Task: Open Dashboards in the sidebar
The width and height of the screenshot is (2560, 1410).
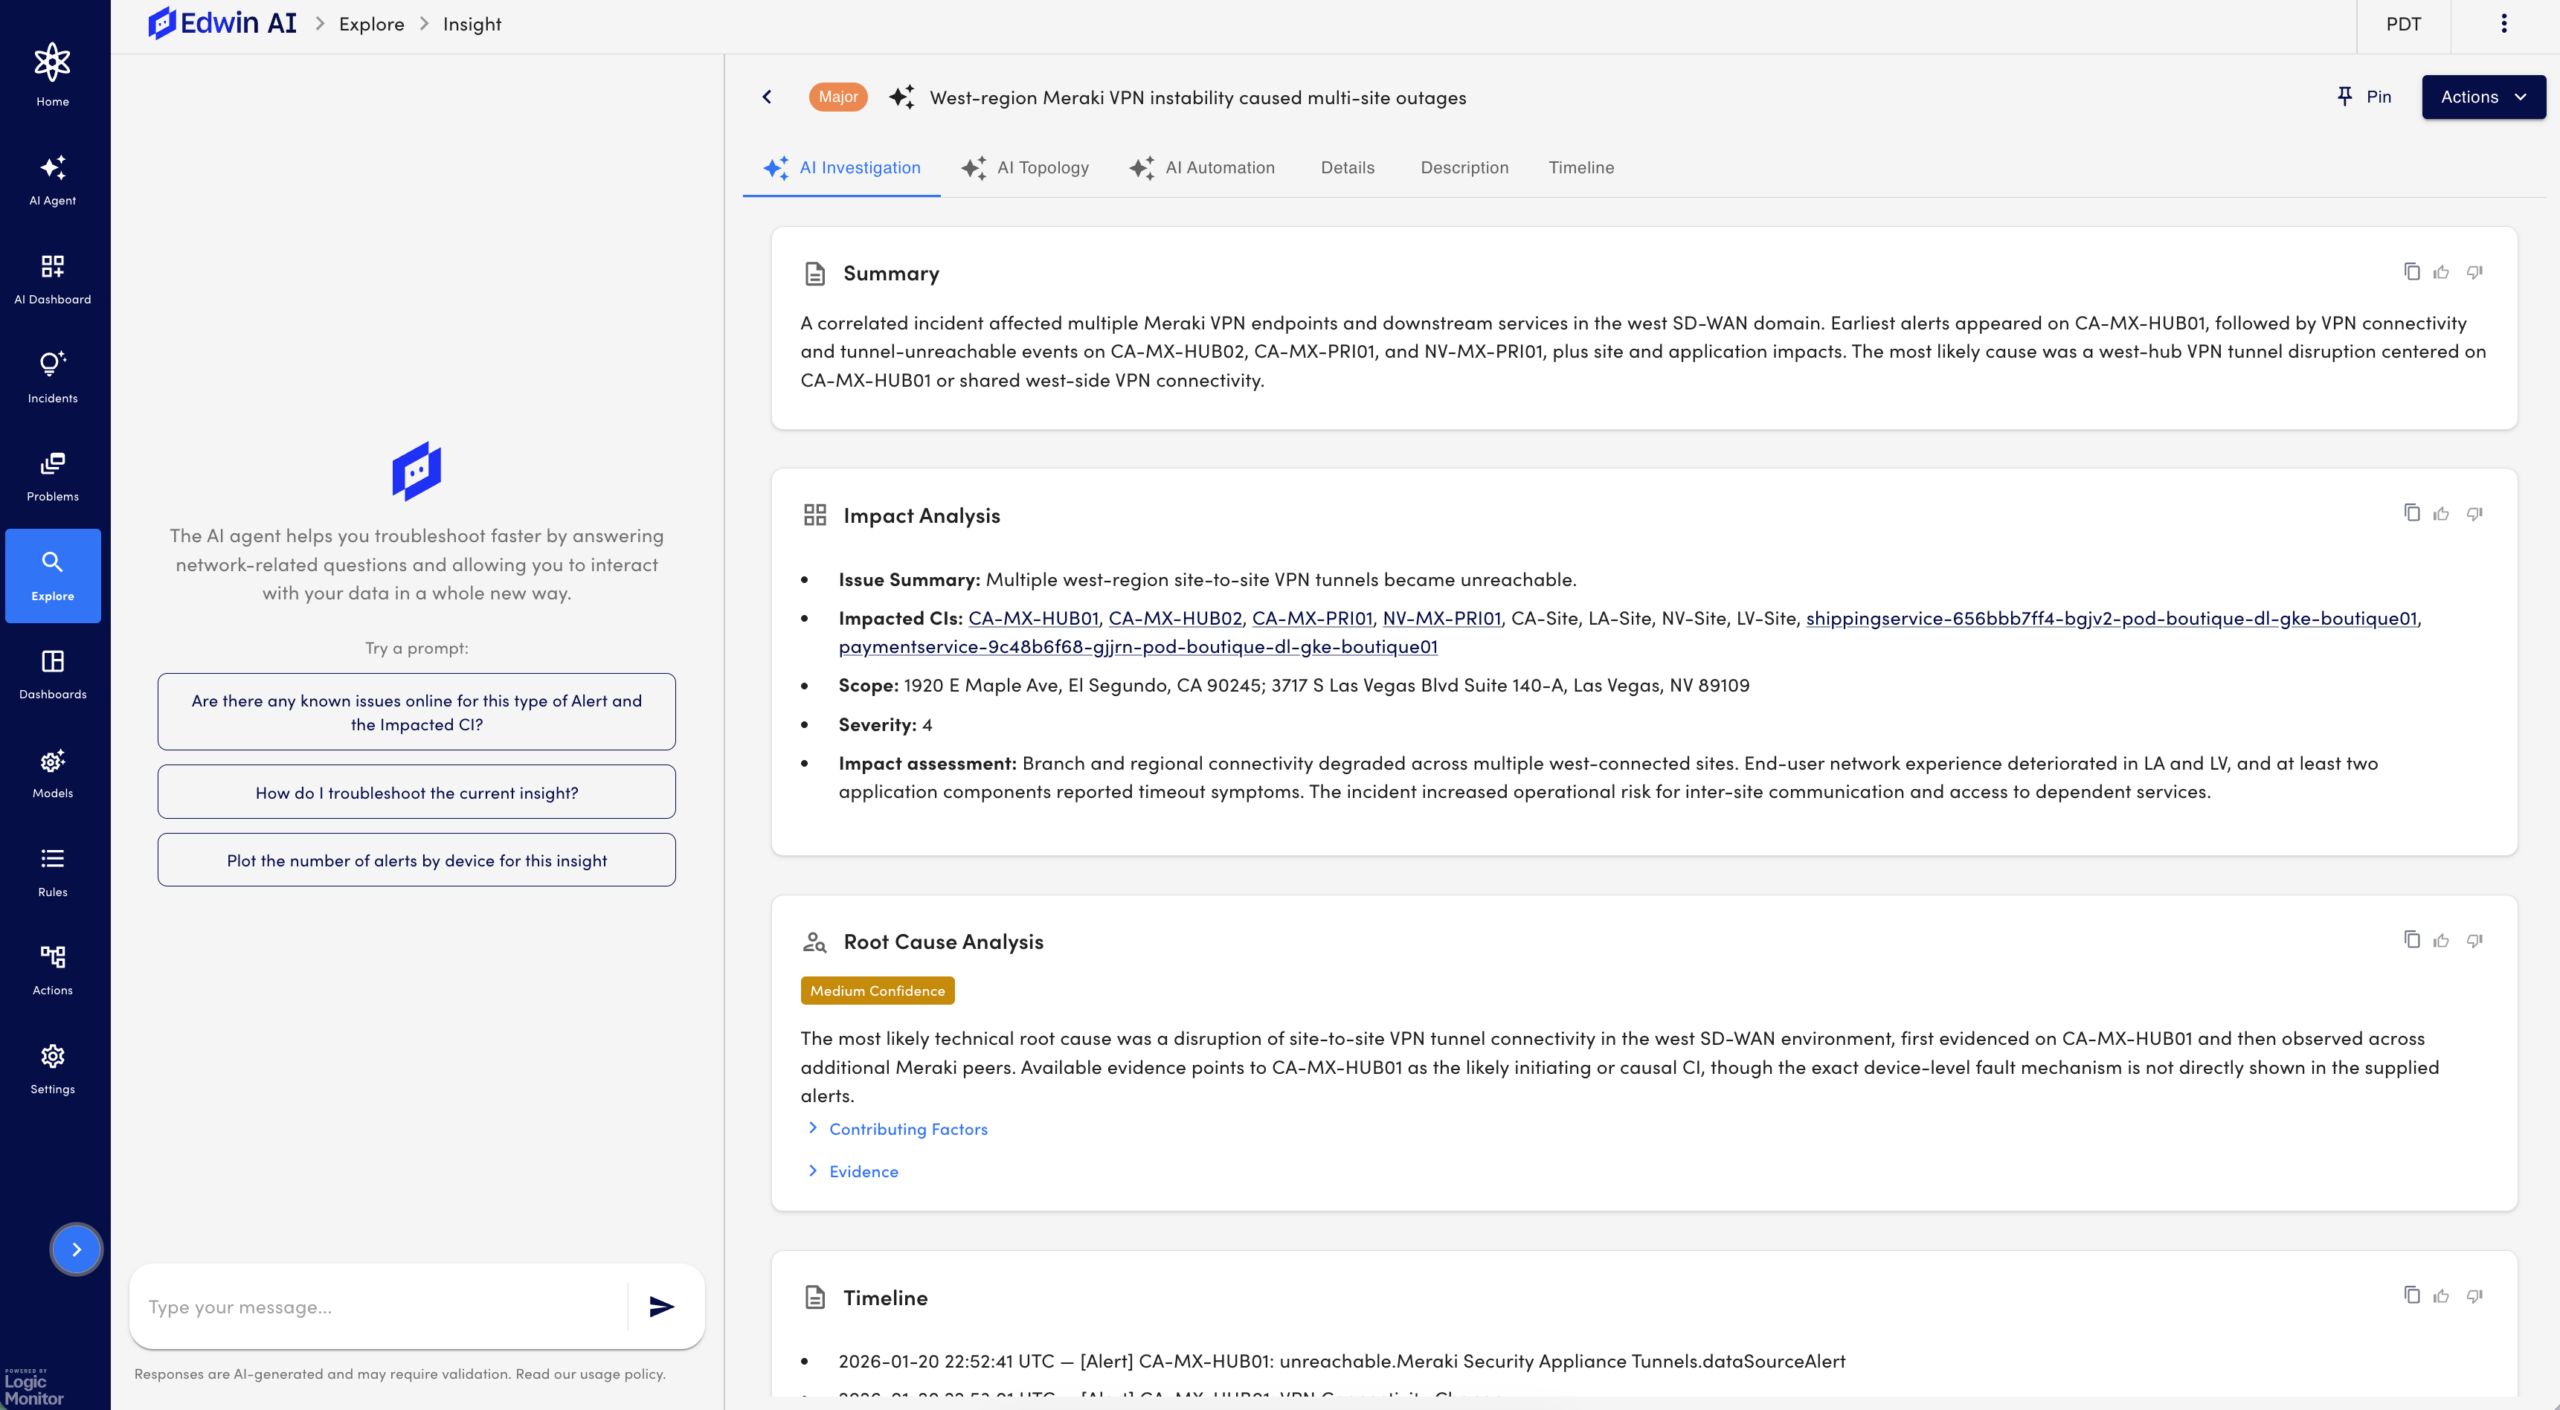Action: (x=52, y=674)
